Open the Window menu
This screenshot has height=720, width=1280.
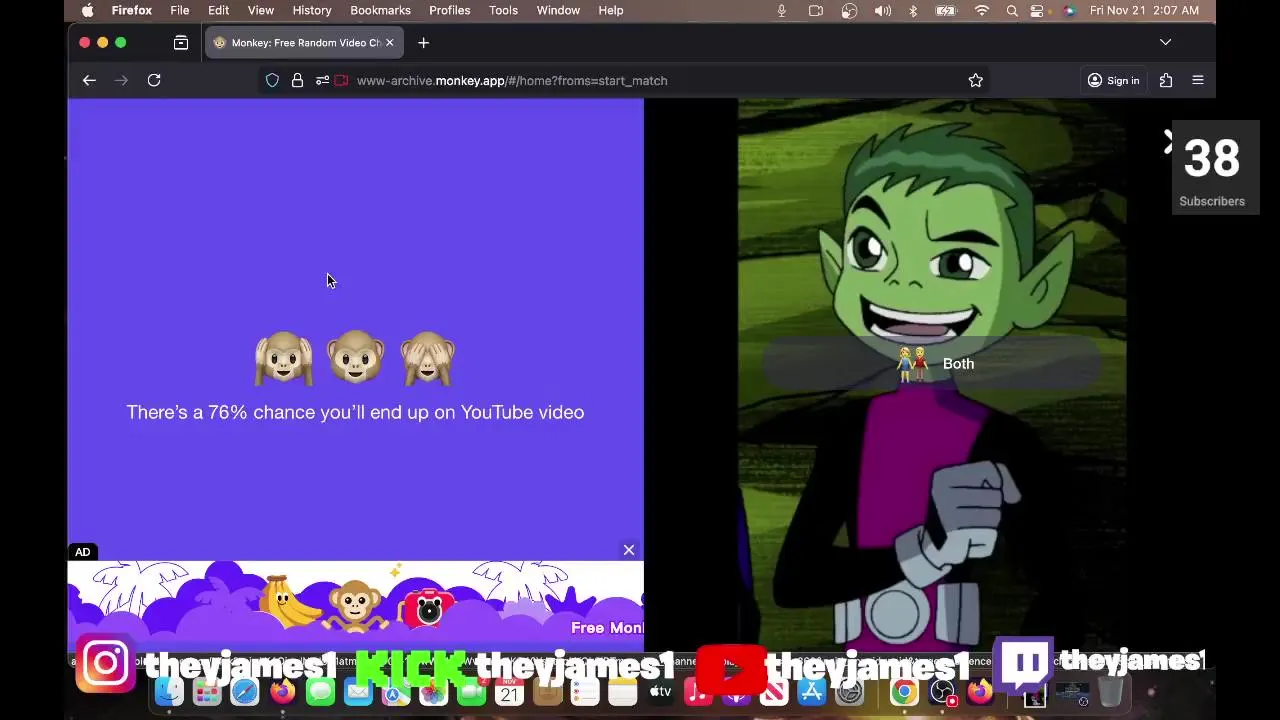[x=558, y=10]
